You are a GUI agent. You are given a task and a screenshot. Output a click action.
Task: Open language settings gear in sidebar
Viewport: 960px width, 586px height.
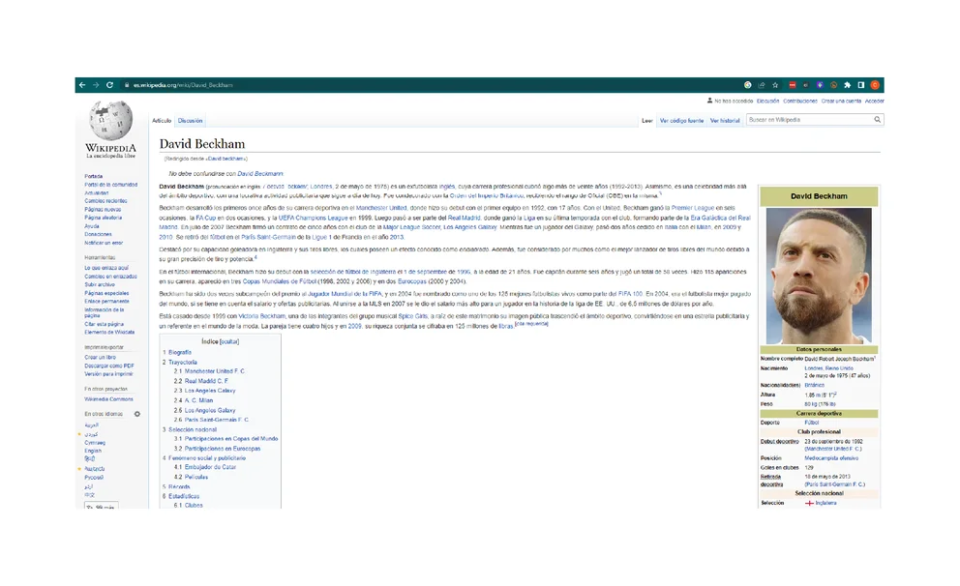click(x=138, y=413)
